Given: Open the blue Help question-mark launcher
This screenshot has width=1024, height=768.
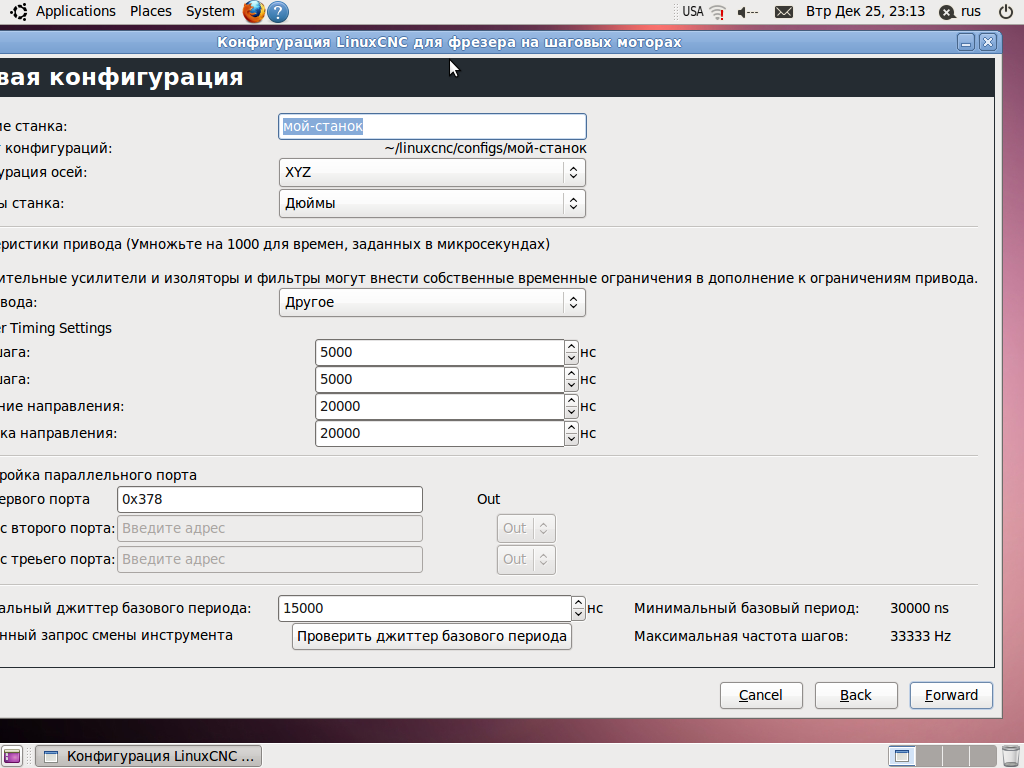Looking at the screenshot, I should click(x=278, y=12).
